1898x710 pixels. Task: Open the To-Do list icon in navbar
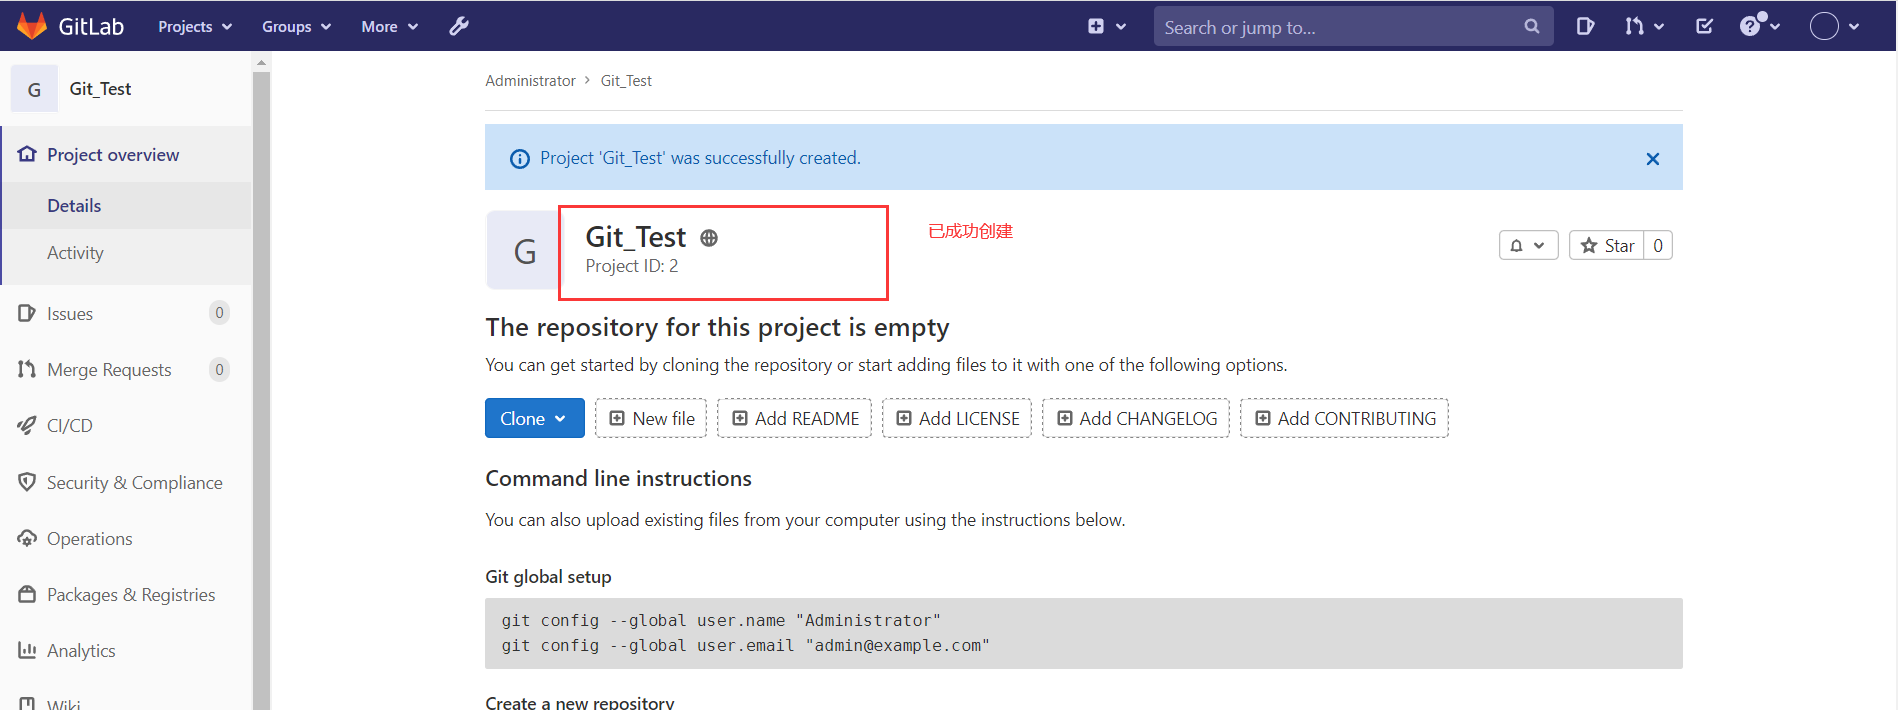(1705, 27)
